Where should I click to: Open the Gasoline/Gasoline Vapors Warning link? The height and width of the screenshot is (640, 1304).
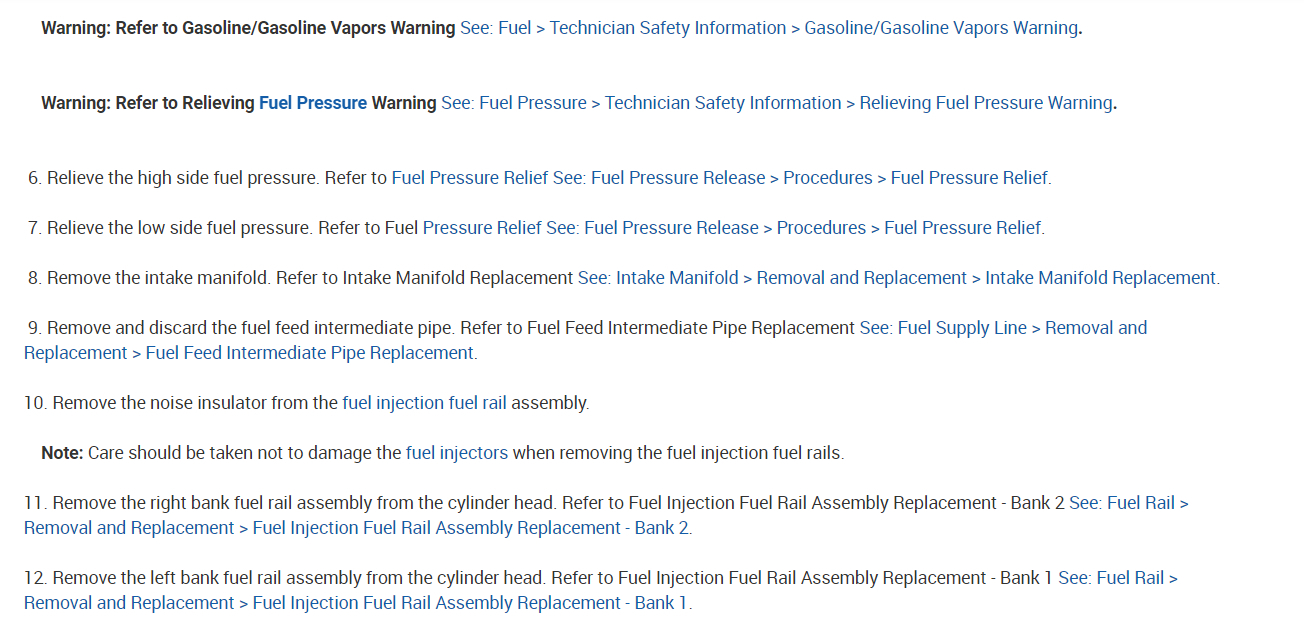tap(770, 28)
